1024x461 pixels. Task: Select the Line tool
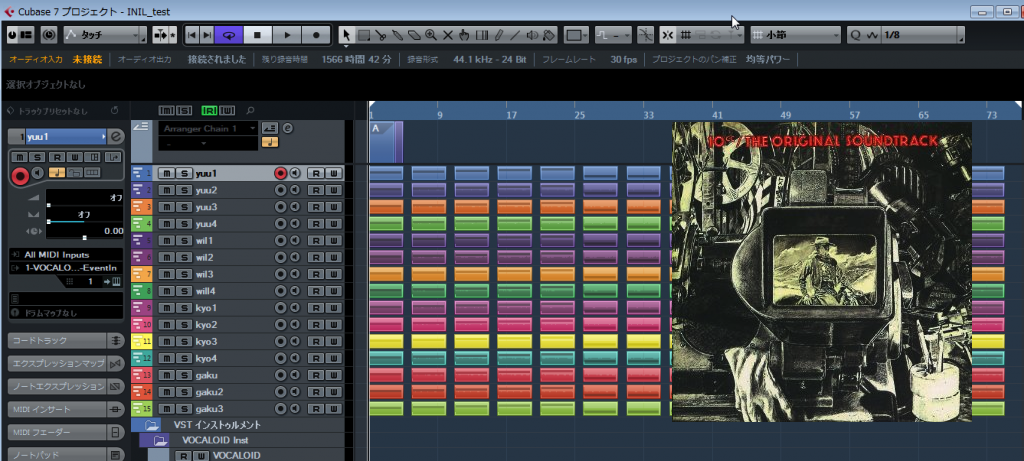pos(515,35)
